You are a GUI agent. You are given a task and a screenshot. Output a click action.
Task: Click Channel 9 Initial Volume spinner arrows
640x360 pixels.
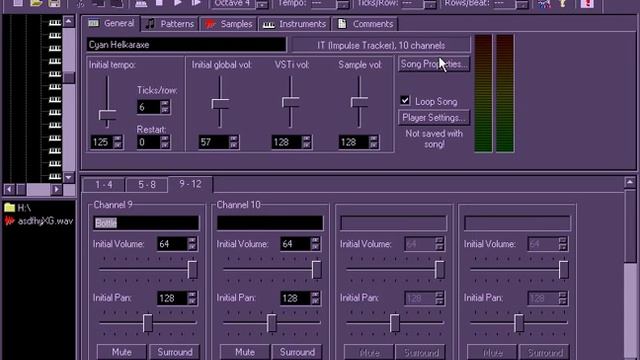click(x=192, y=244)
